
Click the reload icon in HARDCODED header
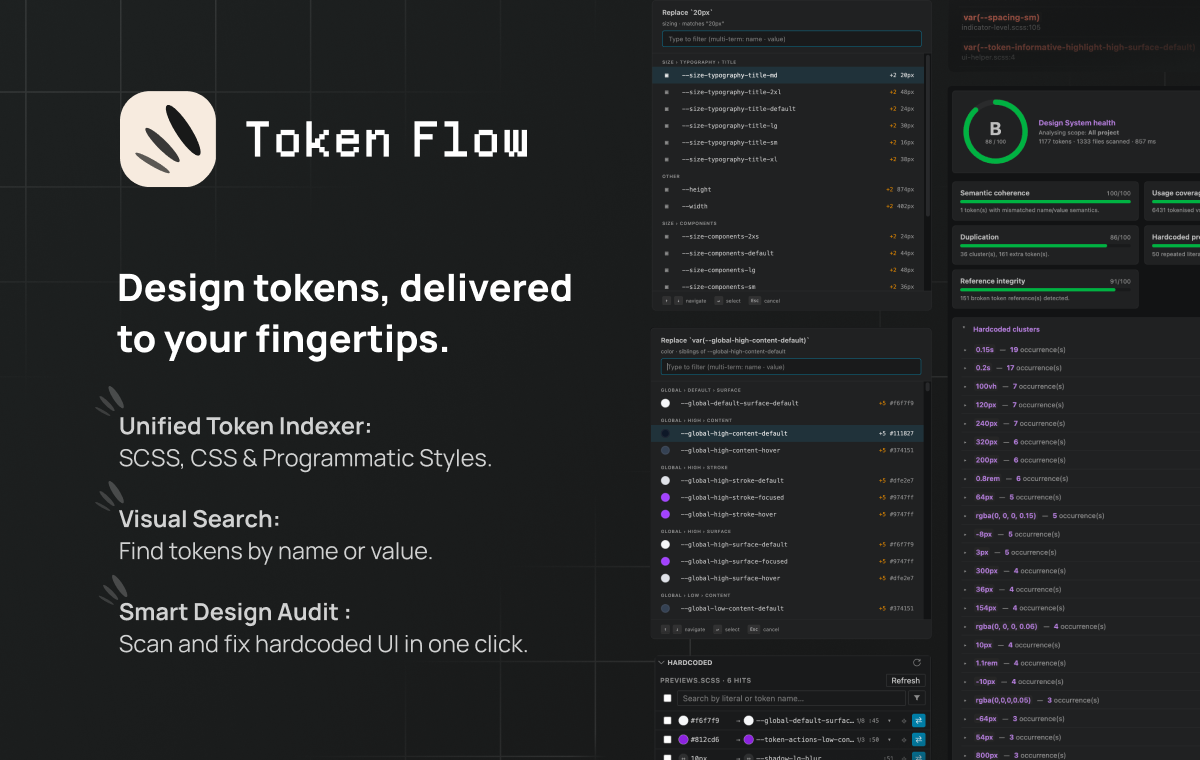pos(917,663)
